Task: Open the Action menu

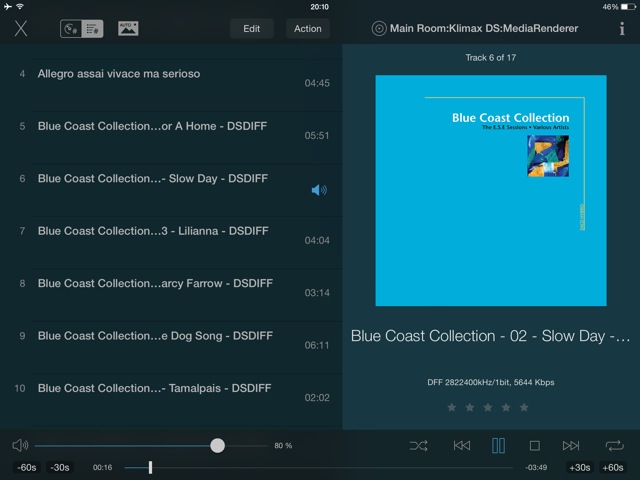Action: coord(308,29)
